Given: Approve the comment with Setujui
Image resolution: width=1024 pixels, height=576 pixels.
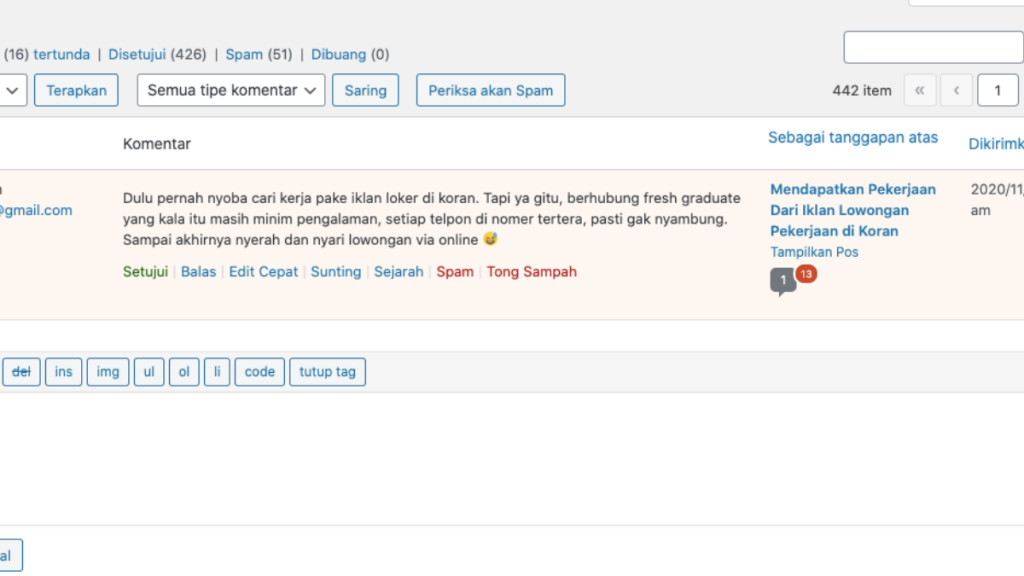Looking at the screenshot, I should [145, 272].
